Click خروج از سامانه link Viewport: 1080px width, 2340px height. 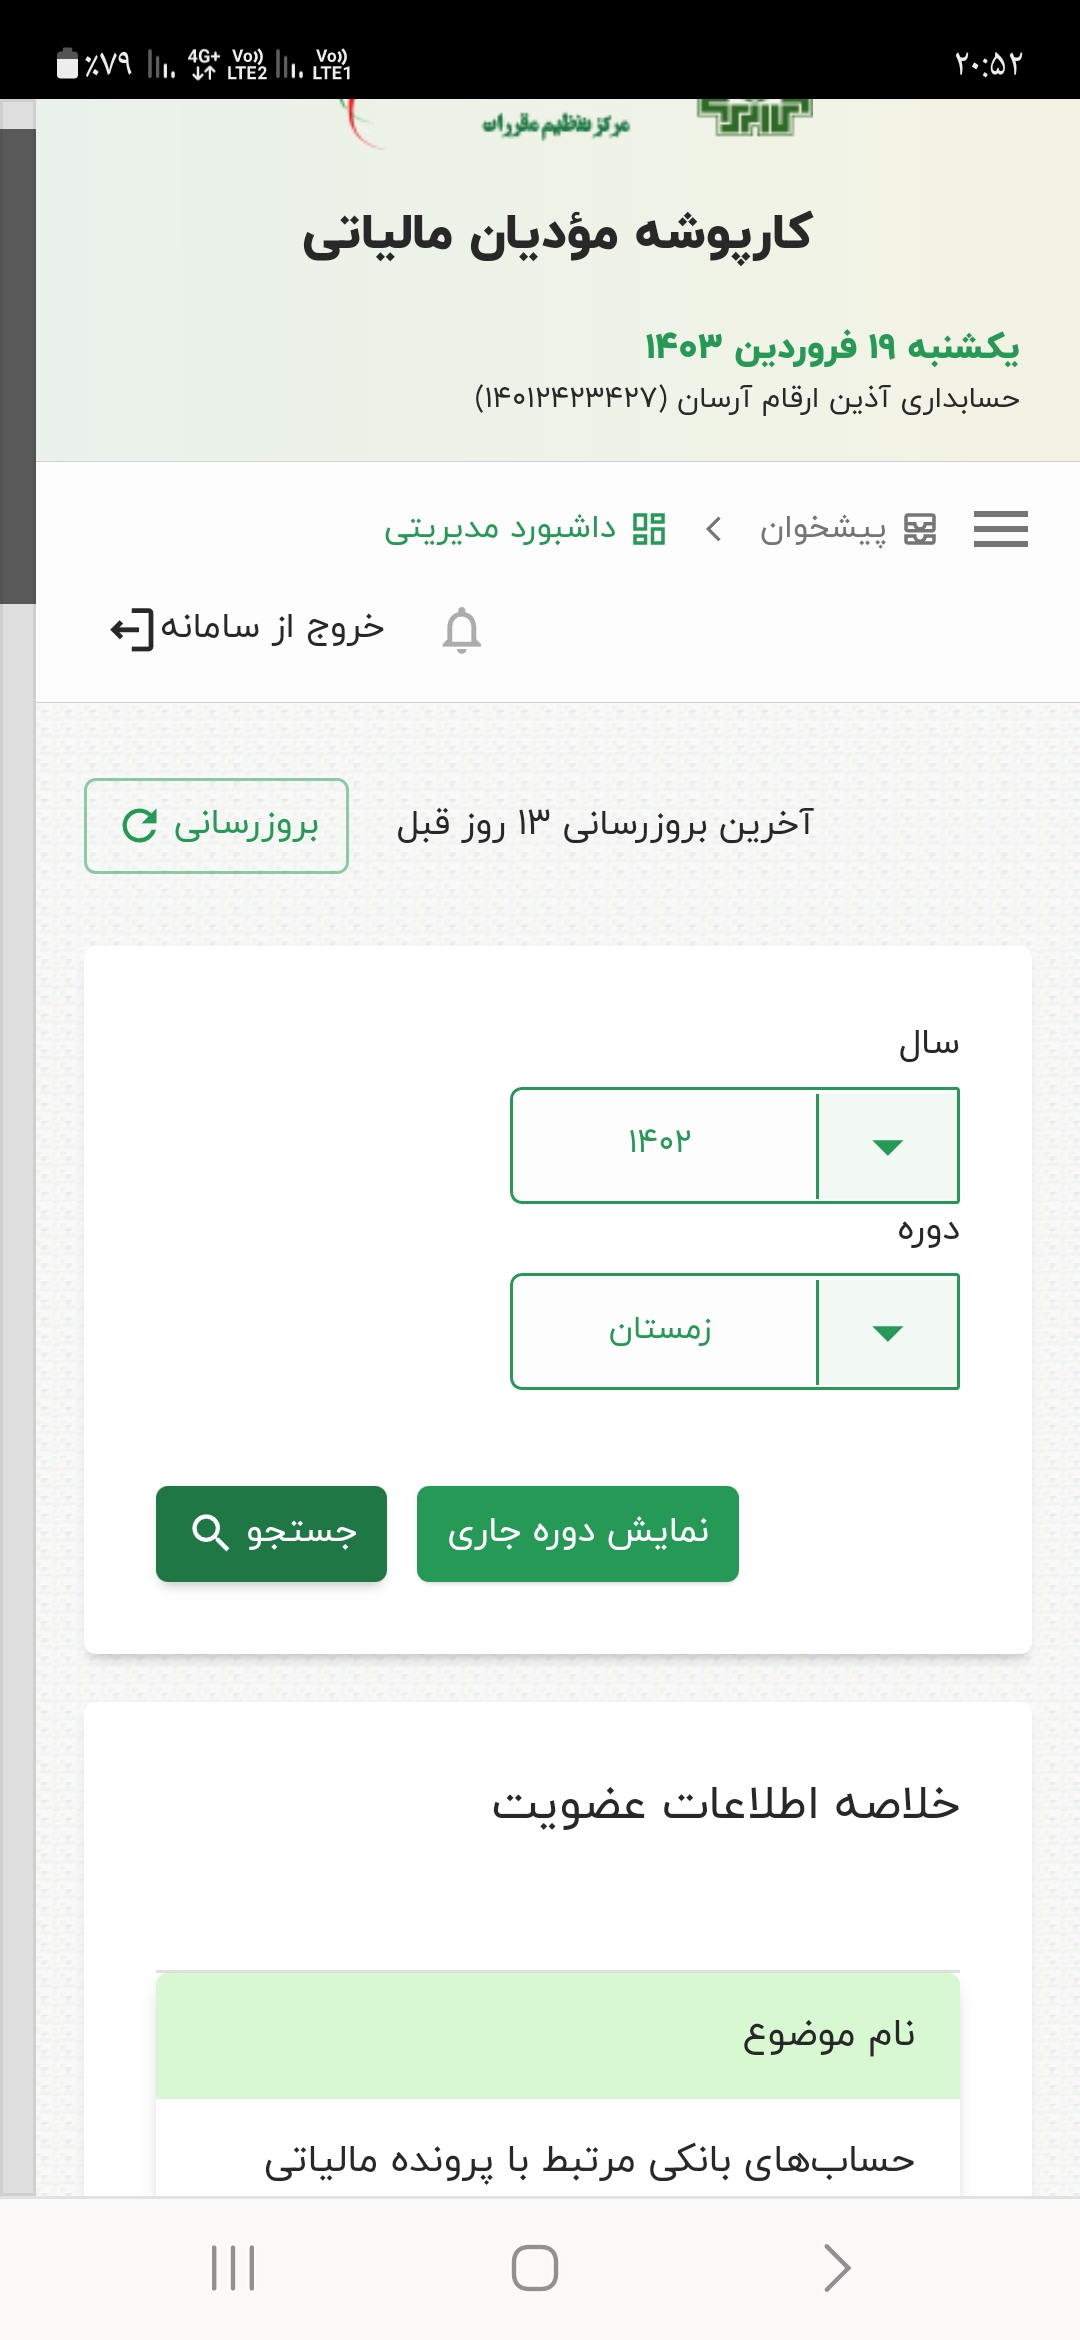tap(272, 628)
